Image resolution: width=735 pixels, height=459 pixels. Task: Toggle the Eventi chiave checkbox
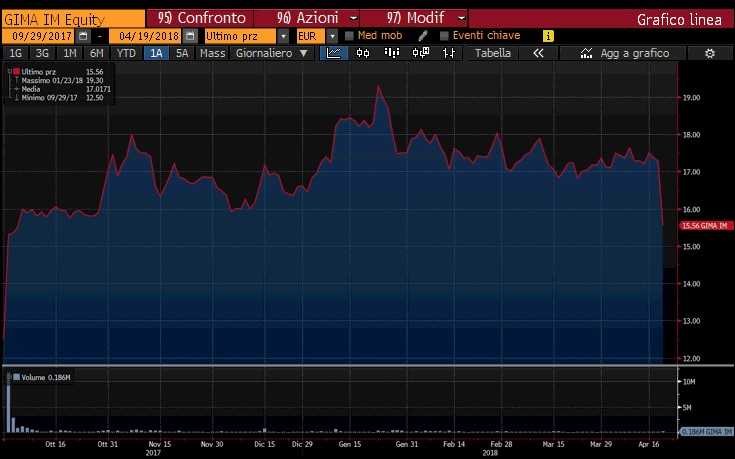444,36
